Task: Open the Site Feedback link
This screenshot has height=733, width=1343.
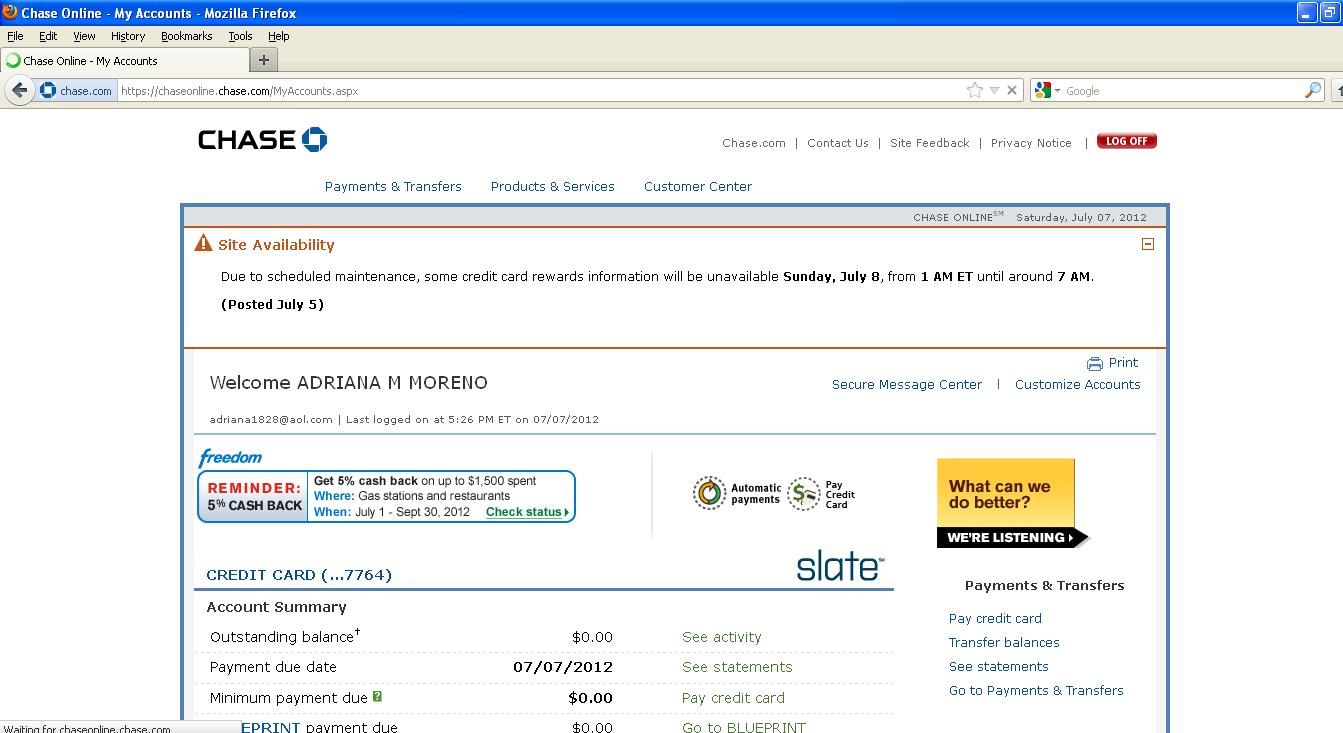Action: pyautogui.click(x=930, y=143)
